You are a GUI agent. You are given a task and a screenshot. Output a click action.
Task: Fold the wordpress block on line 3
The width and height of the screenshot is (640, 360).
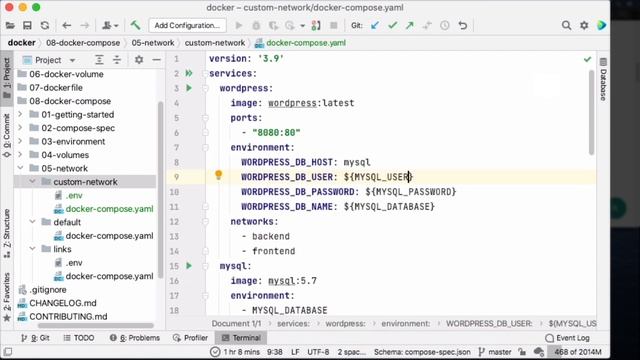click(x=205, y=88)
